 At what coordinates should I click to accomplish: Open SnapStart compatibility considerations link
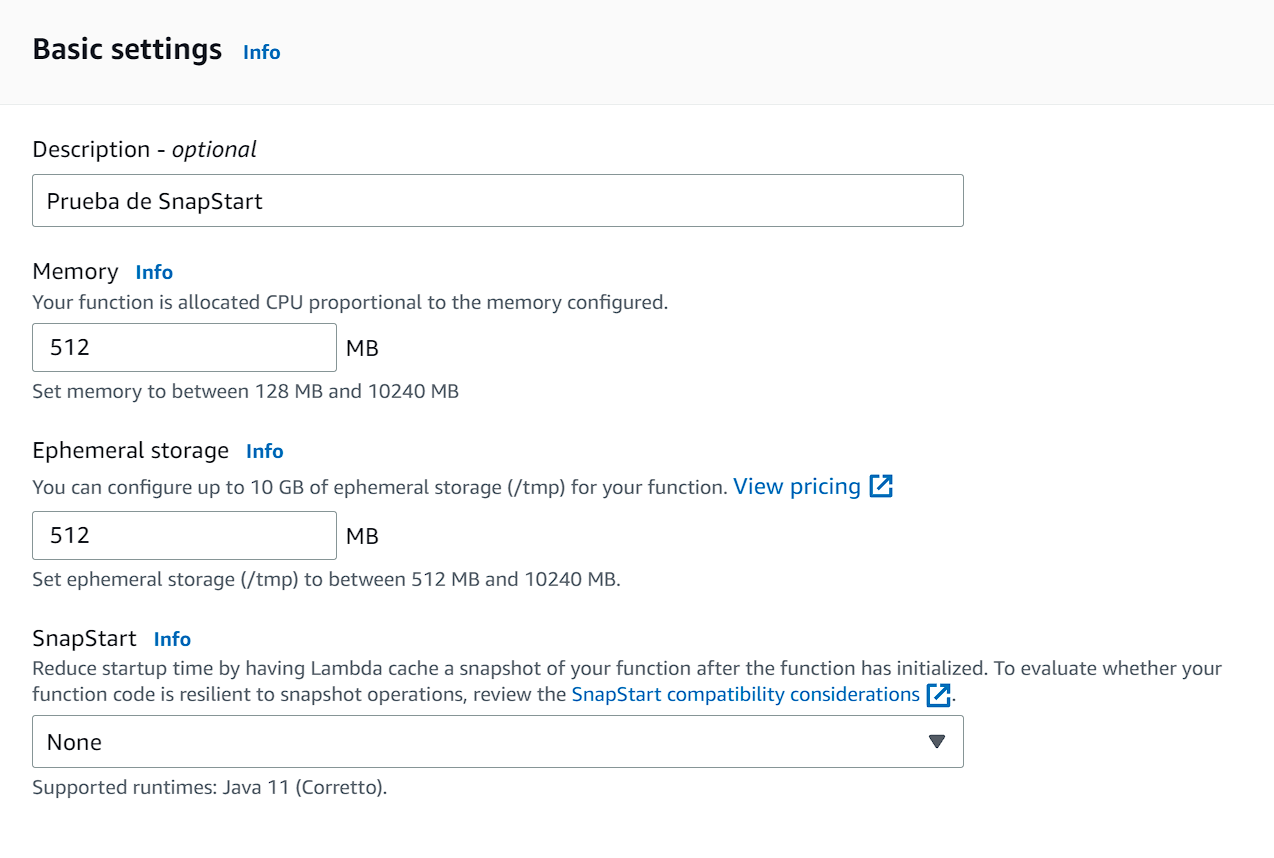tap(745, 695)
